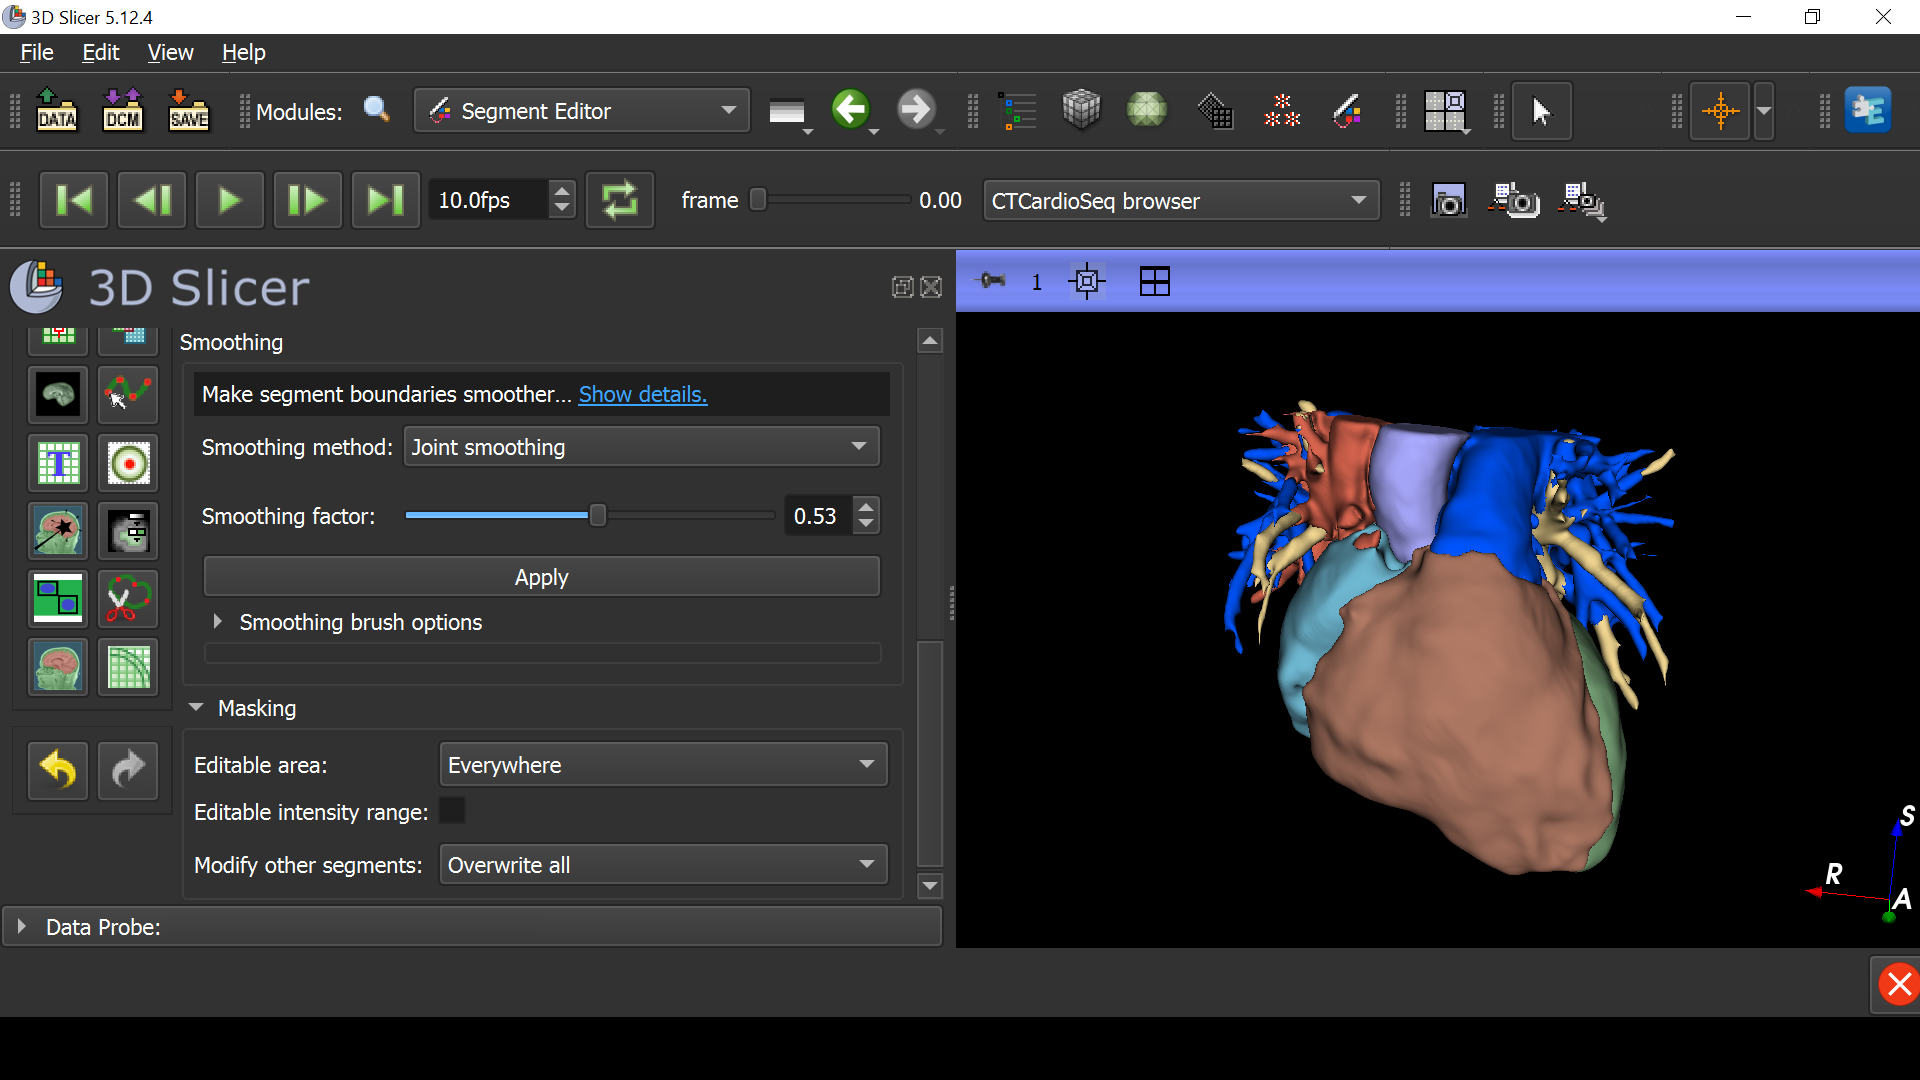Pin the 3D view controller
Screen dimensions: 1920x1080
click(993, 281)
